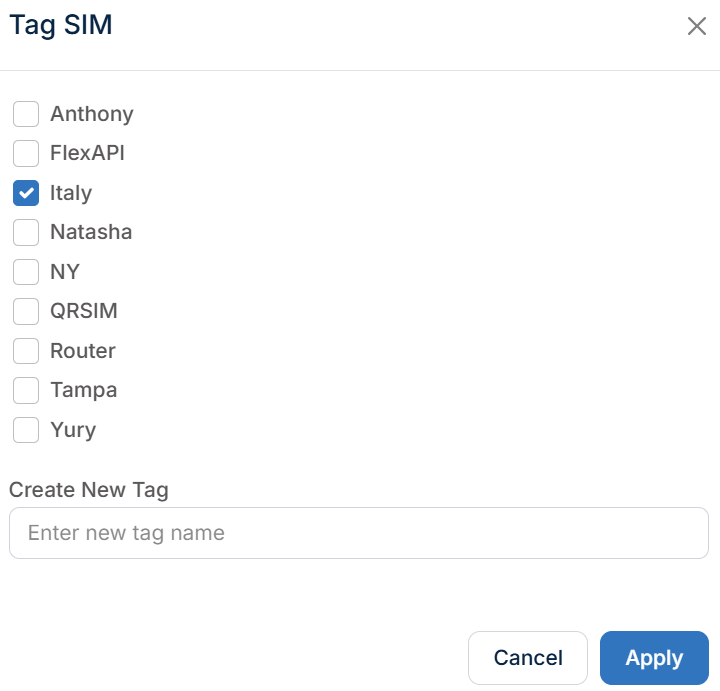Click the 'Router' label text

point(83,350)
